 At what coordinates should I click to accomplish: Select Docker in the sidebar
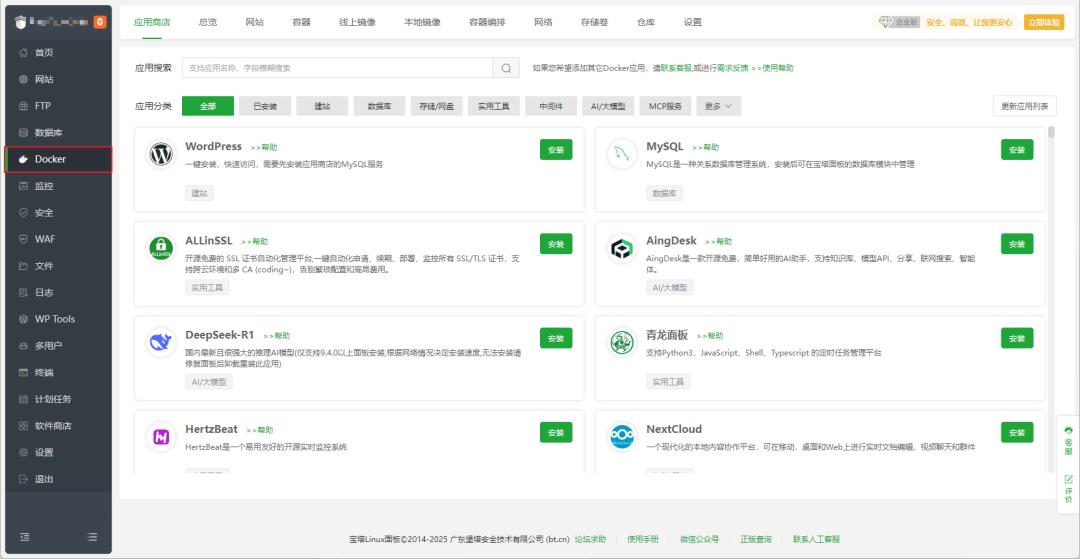point(59,159)
